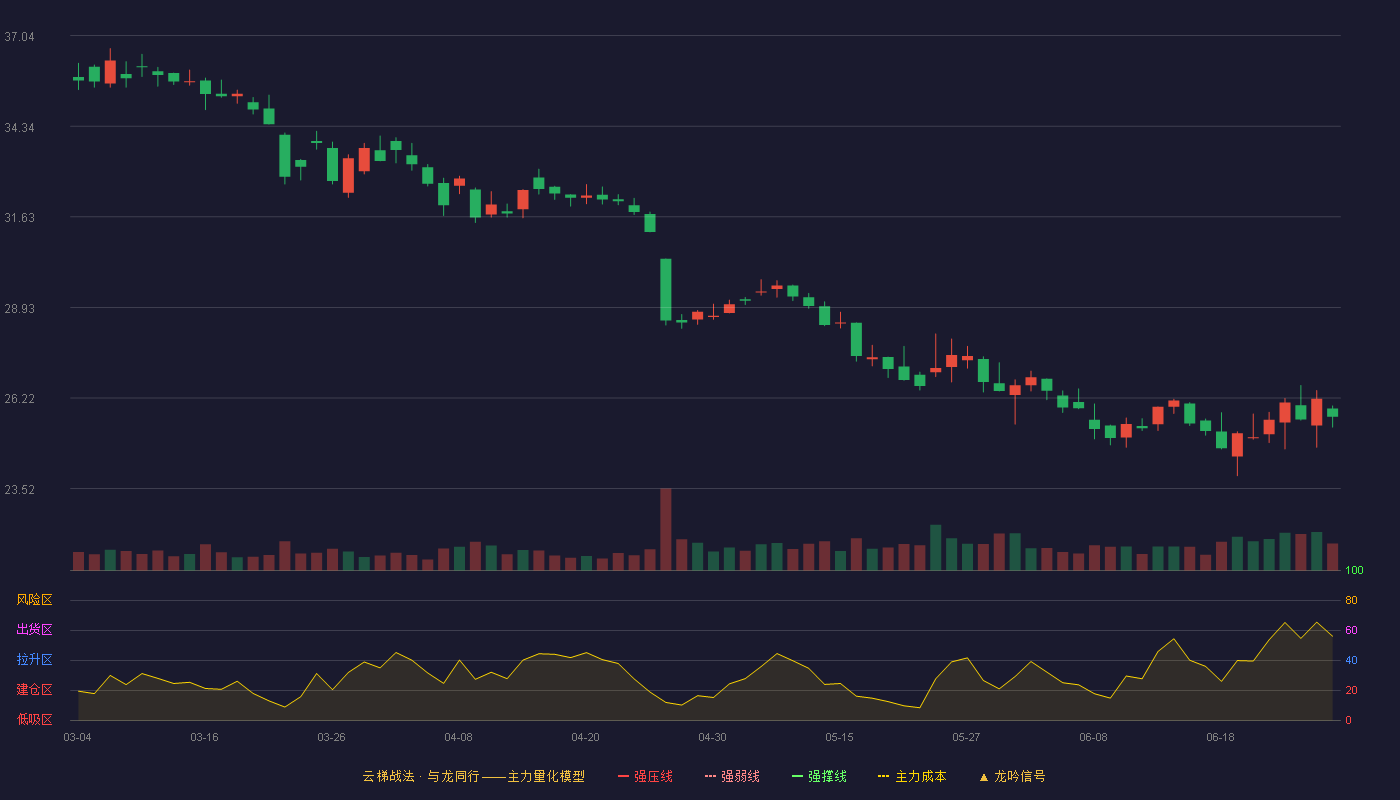Toggle the 强压线 legend entry
The image size is (1400, 800).
click(645, 776)
